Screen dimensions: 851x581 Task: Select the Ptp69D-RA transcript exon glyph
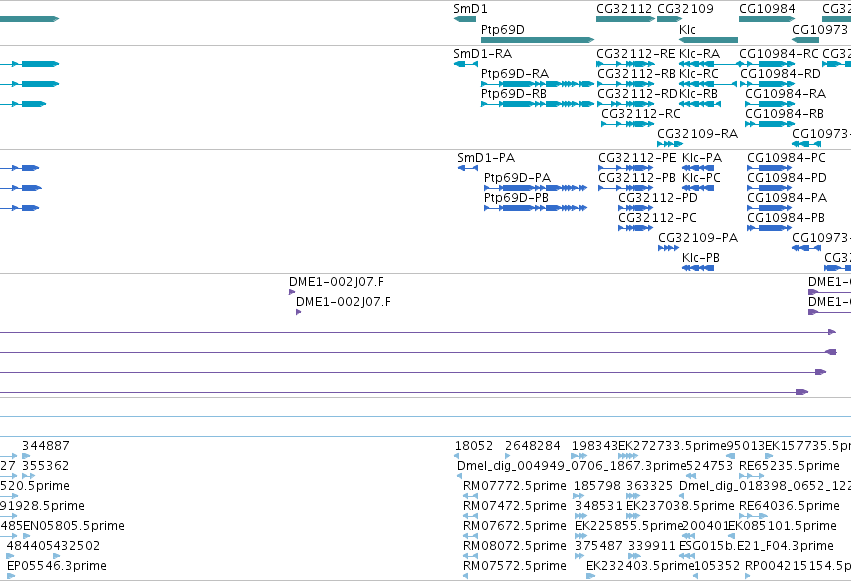(x=537, y=84)
